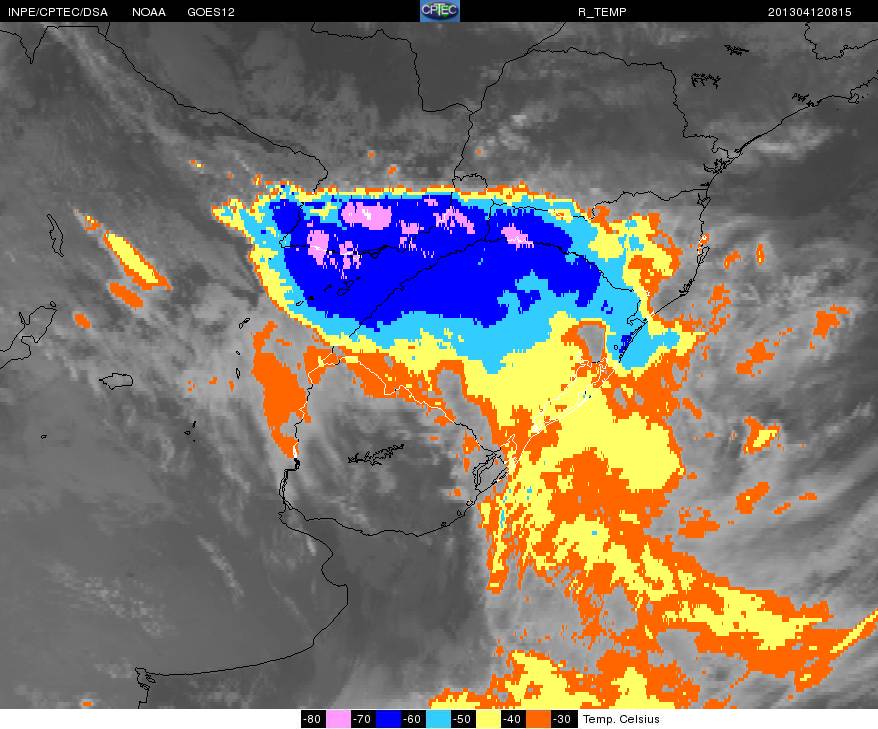This screenshot has height=729, width=878.
Task: Click the -60 legend value
Action: [412, 719]
